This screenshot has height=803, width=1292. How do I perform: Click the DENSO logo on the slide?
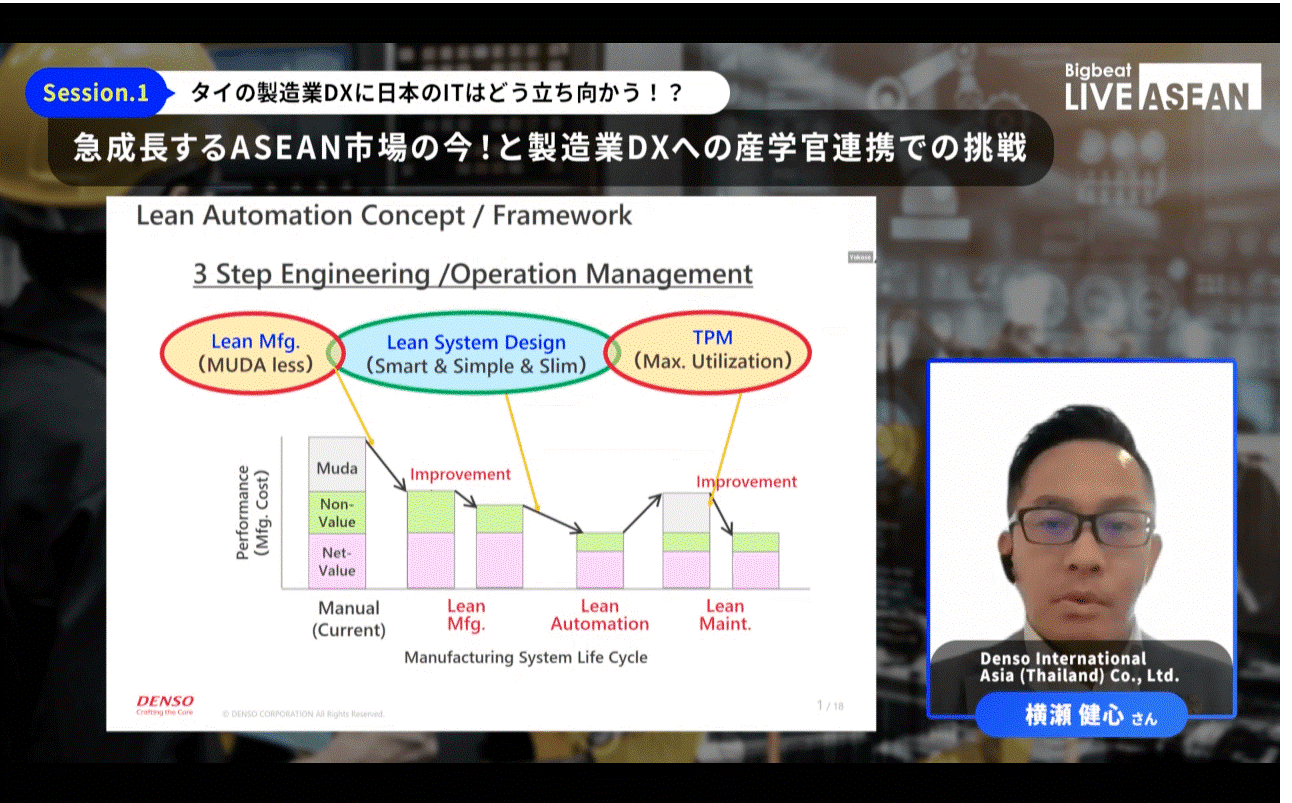point(165,705)
